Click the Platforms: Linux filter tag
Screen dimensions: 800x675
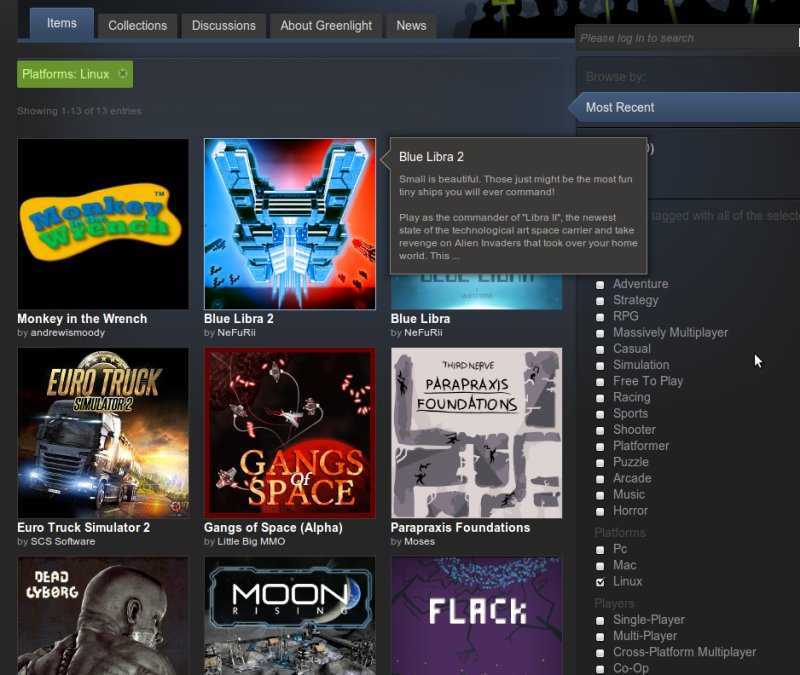(x=75, y=74)
